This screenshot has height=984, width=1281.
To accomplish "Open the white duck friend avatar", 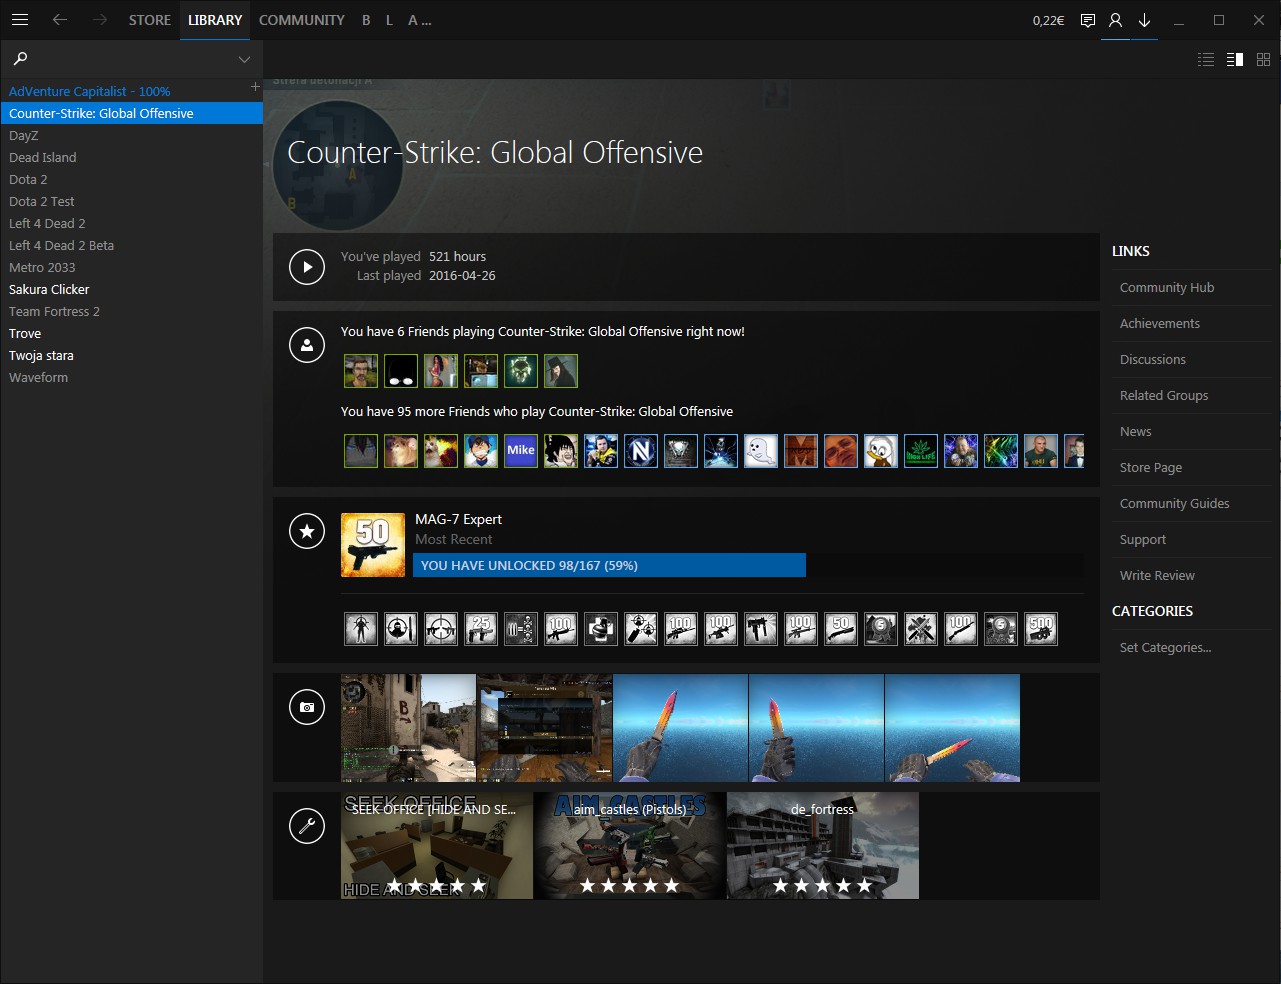I will pos(881,451).
